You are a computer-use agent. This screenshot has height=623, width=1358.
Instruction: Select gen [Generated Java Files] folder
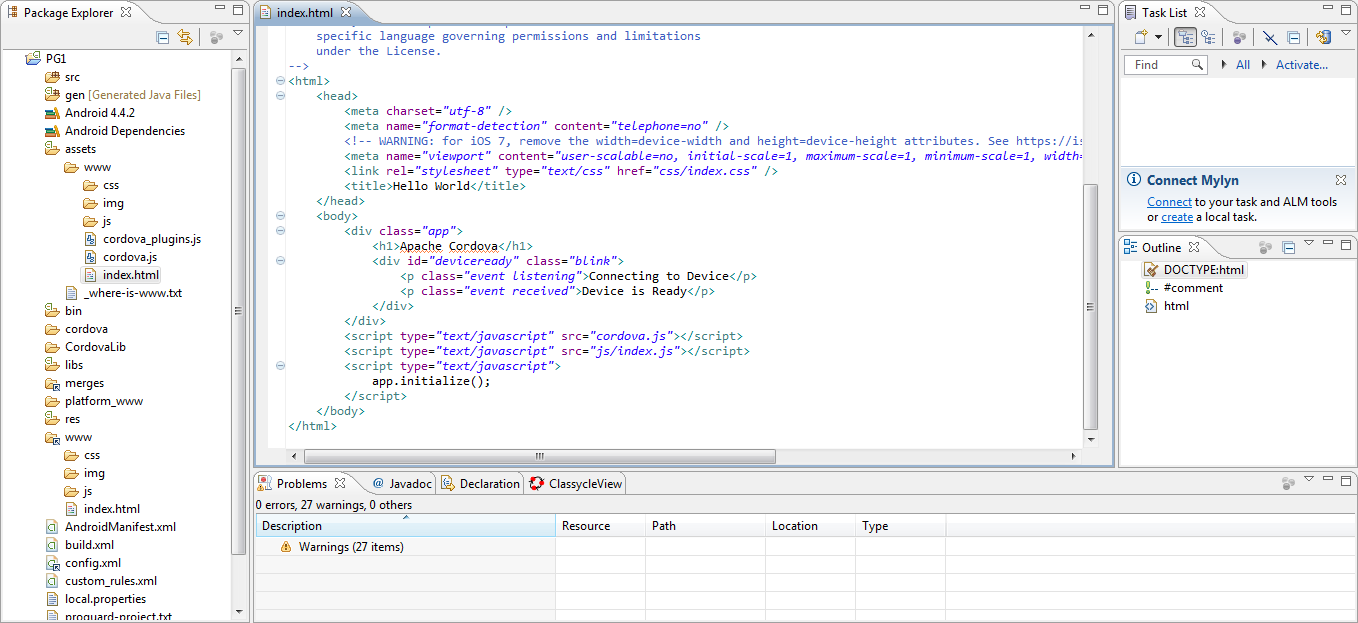pos(123,95)
